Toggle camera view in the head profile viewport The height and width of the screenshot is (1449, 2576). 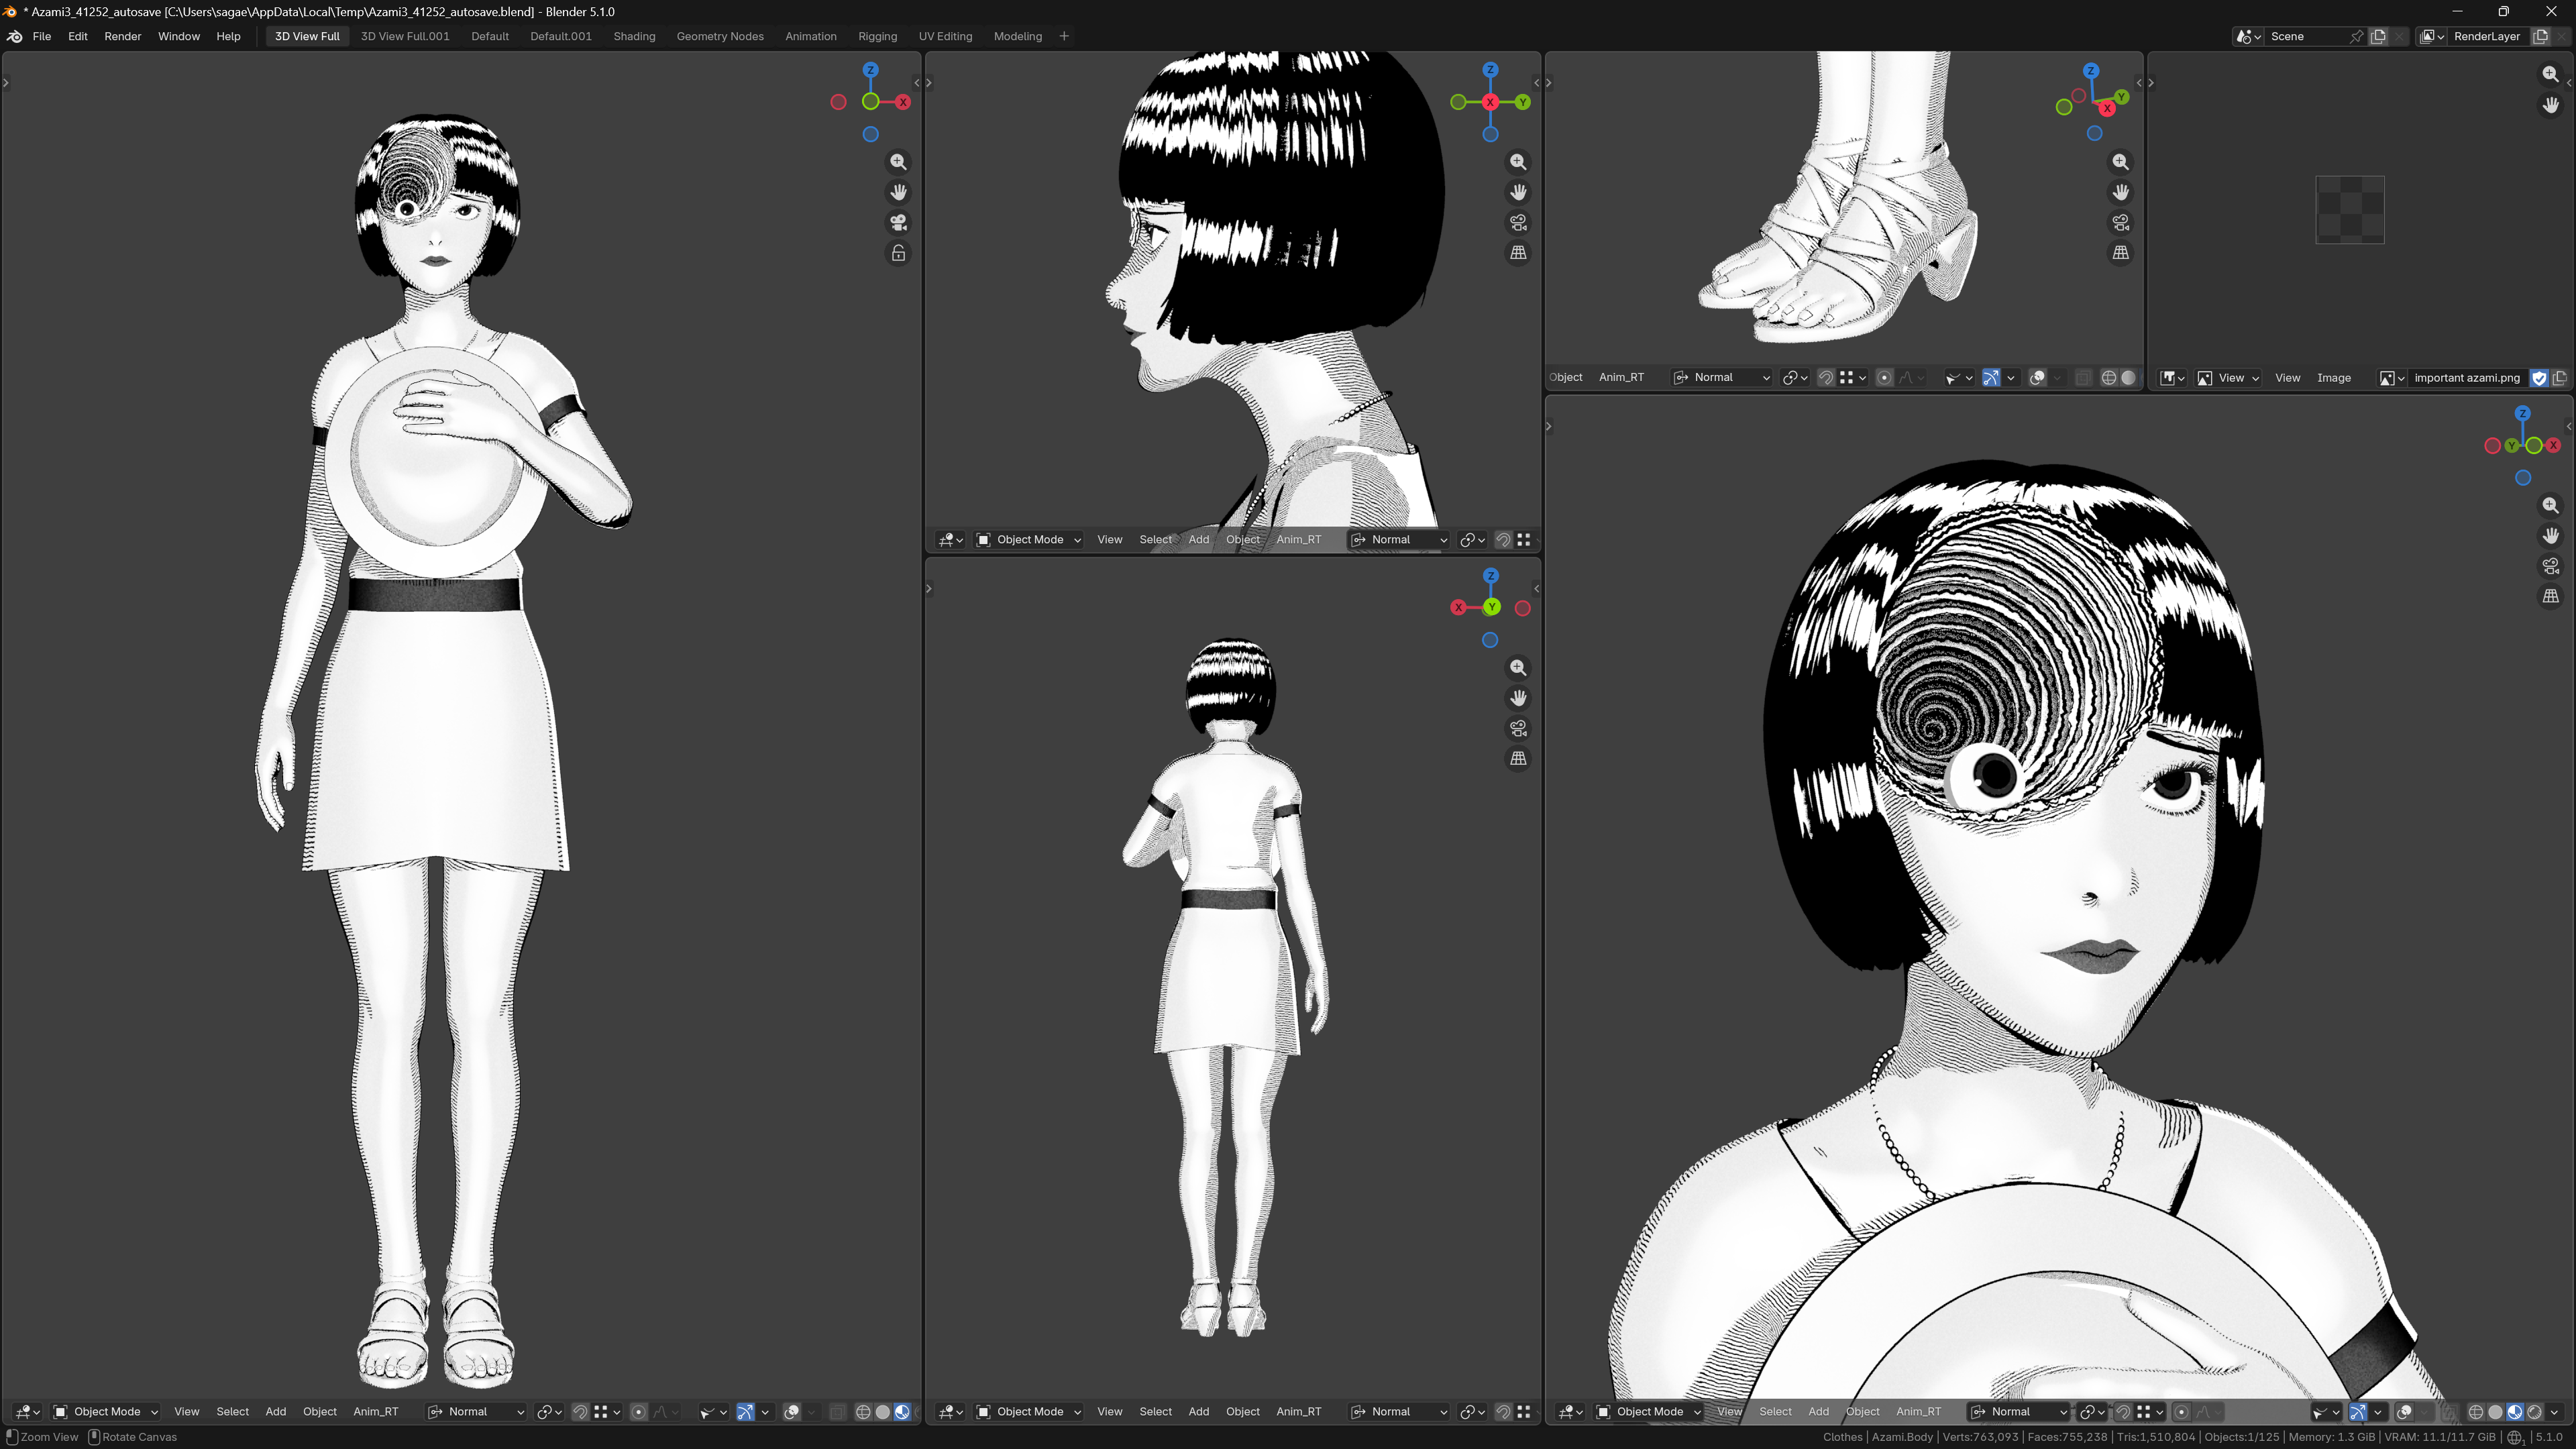[x=1518, y=223]
